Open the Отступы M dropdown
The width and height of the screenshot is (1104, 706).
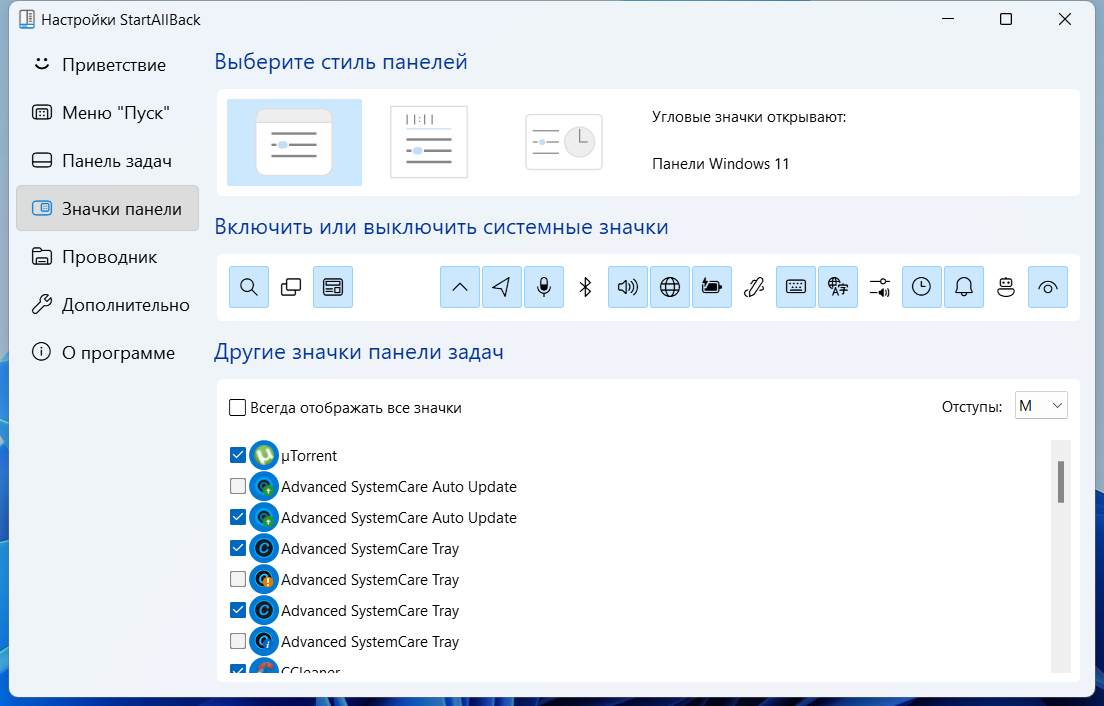(x=1041, y=405)
